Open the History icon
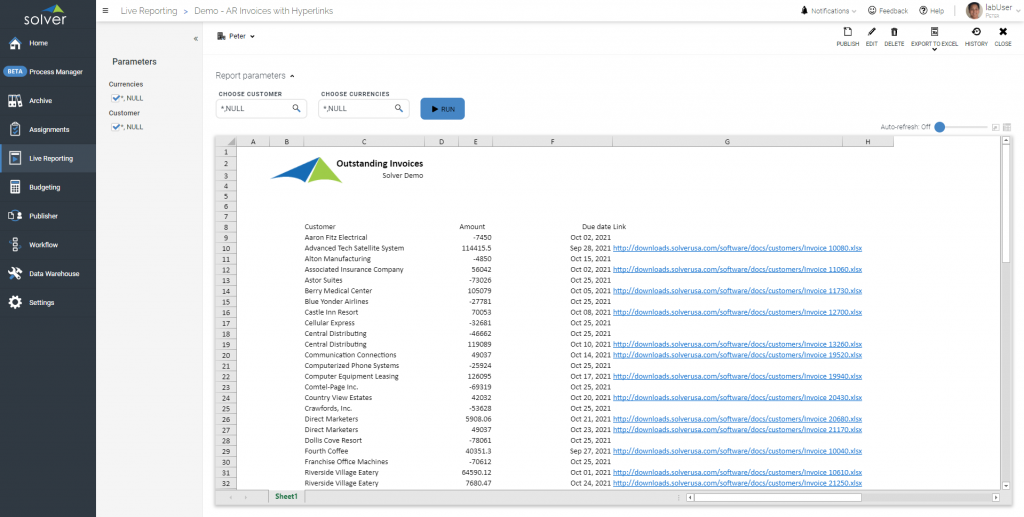1024x517 pixels. click(x=976, y=33)
